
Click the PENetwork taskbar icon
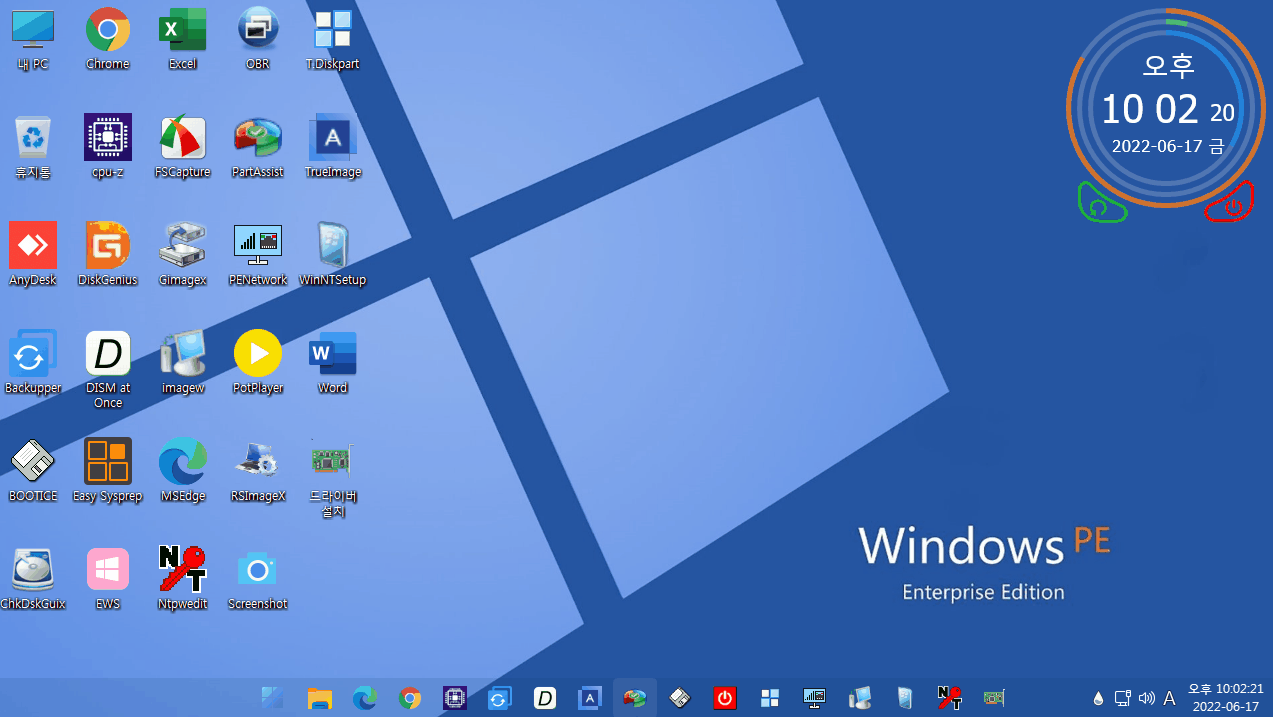pos(814,698)
